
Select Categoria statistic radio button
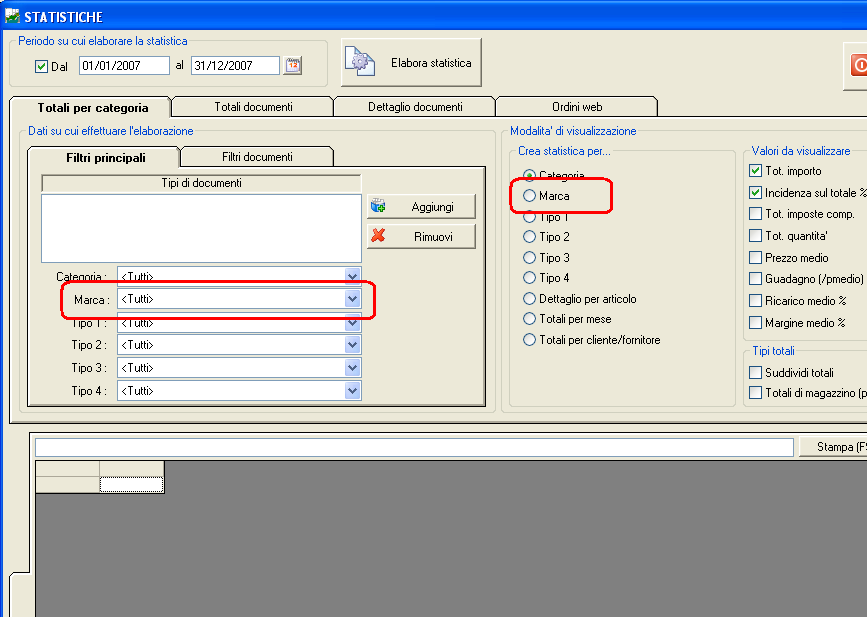pos(529,175)
